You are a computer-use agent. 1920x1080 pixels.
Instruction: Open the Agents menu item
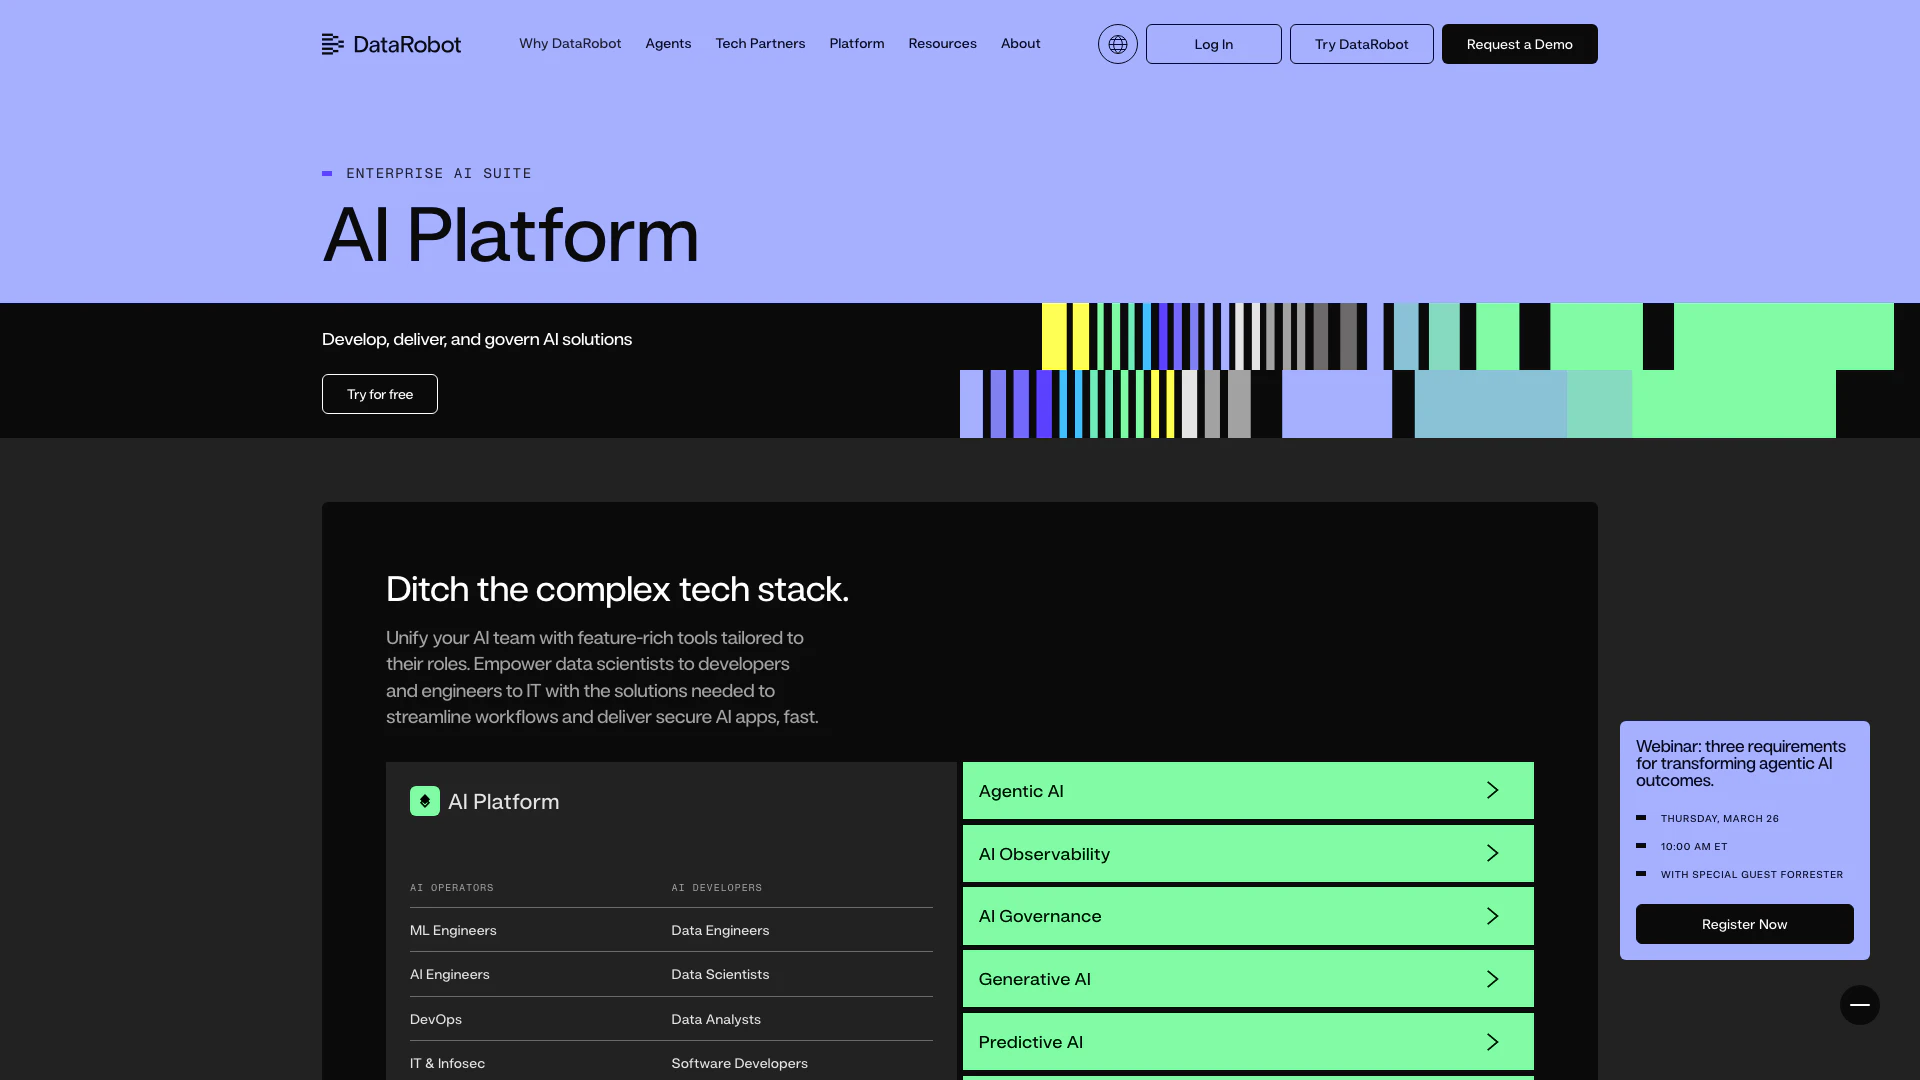point(668,44)
